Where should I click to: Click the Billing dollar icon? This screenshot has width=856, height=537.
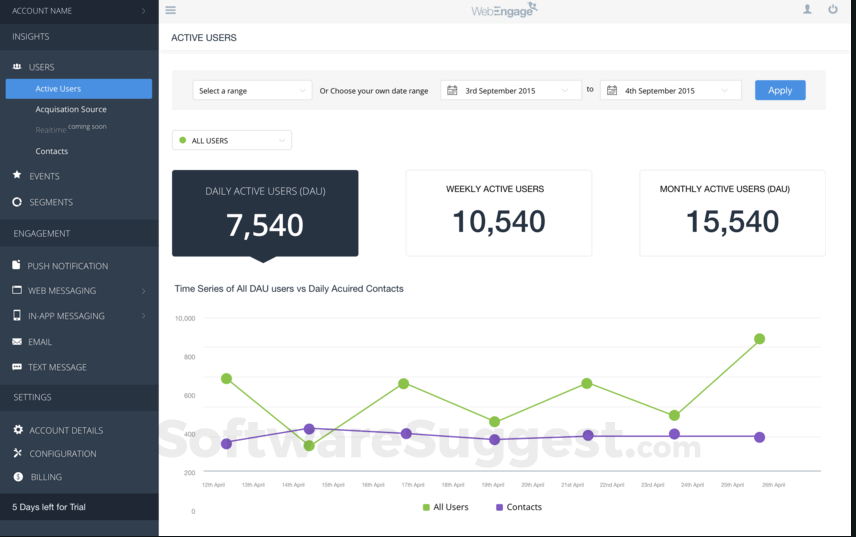(x=18, y=477)
